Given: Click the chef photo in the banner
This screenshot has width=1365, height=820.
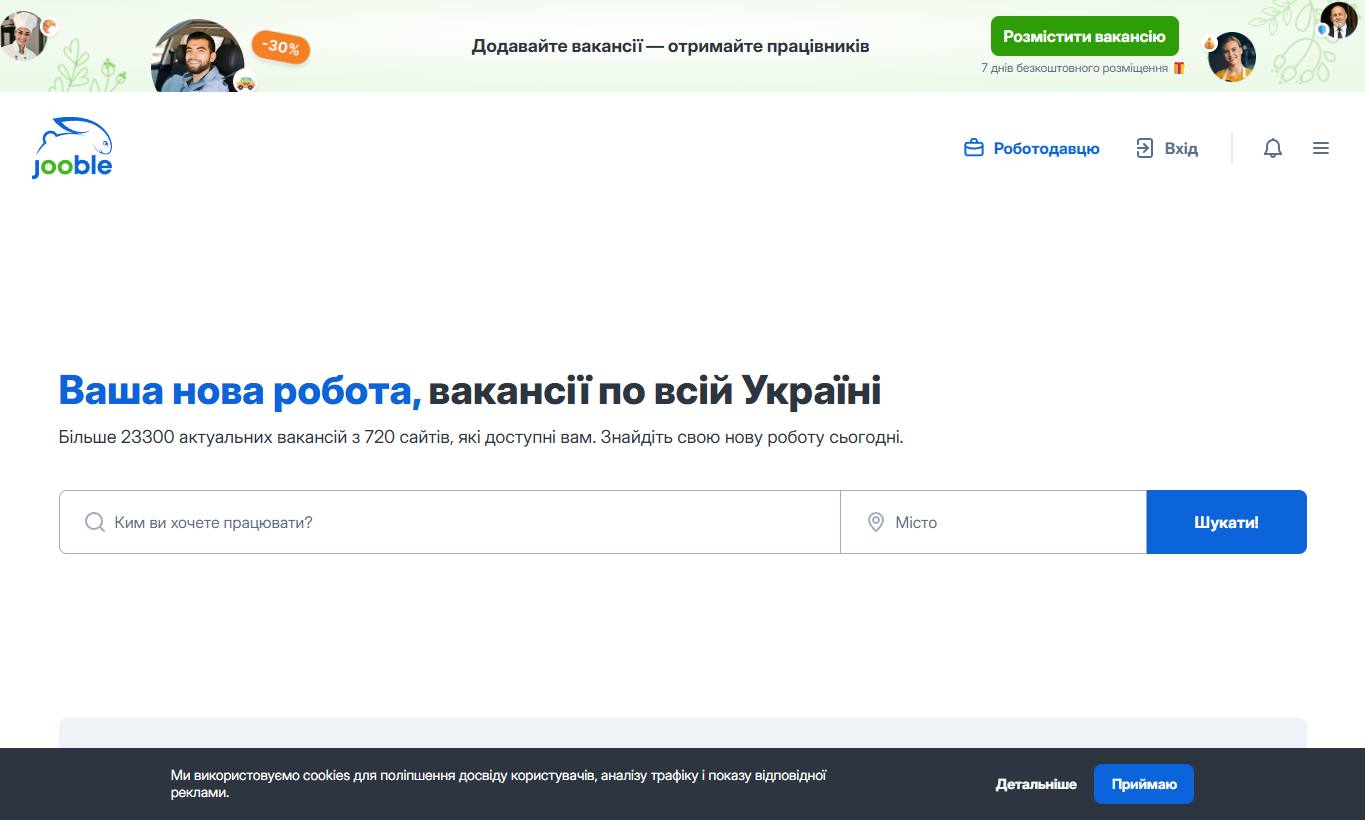Looking at the screenshot, I should pyautogui.click(x=22, y=35).
